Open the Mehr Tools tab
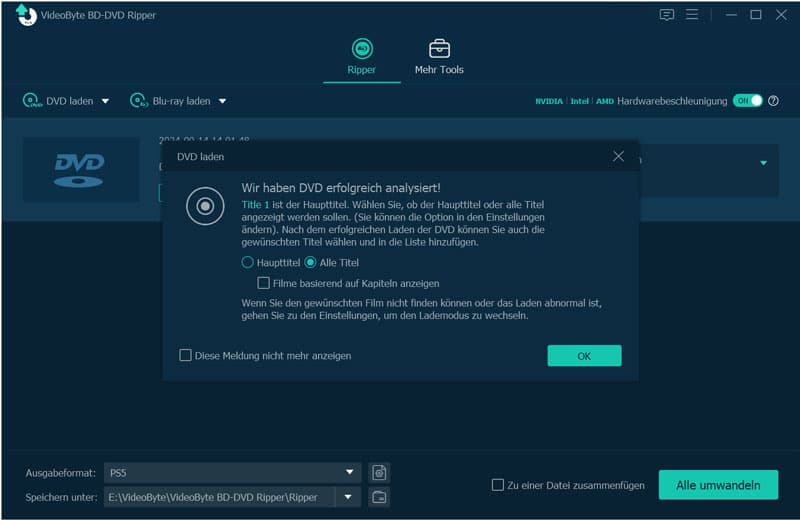Screen dimensions: 800x520 [x=439, y=58]
